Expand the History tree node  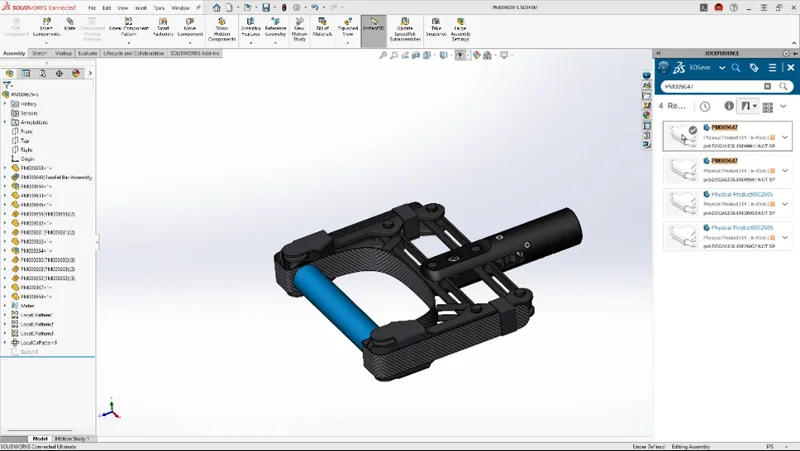pos(5,103)
